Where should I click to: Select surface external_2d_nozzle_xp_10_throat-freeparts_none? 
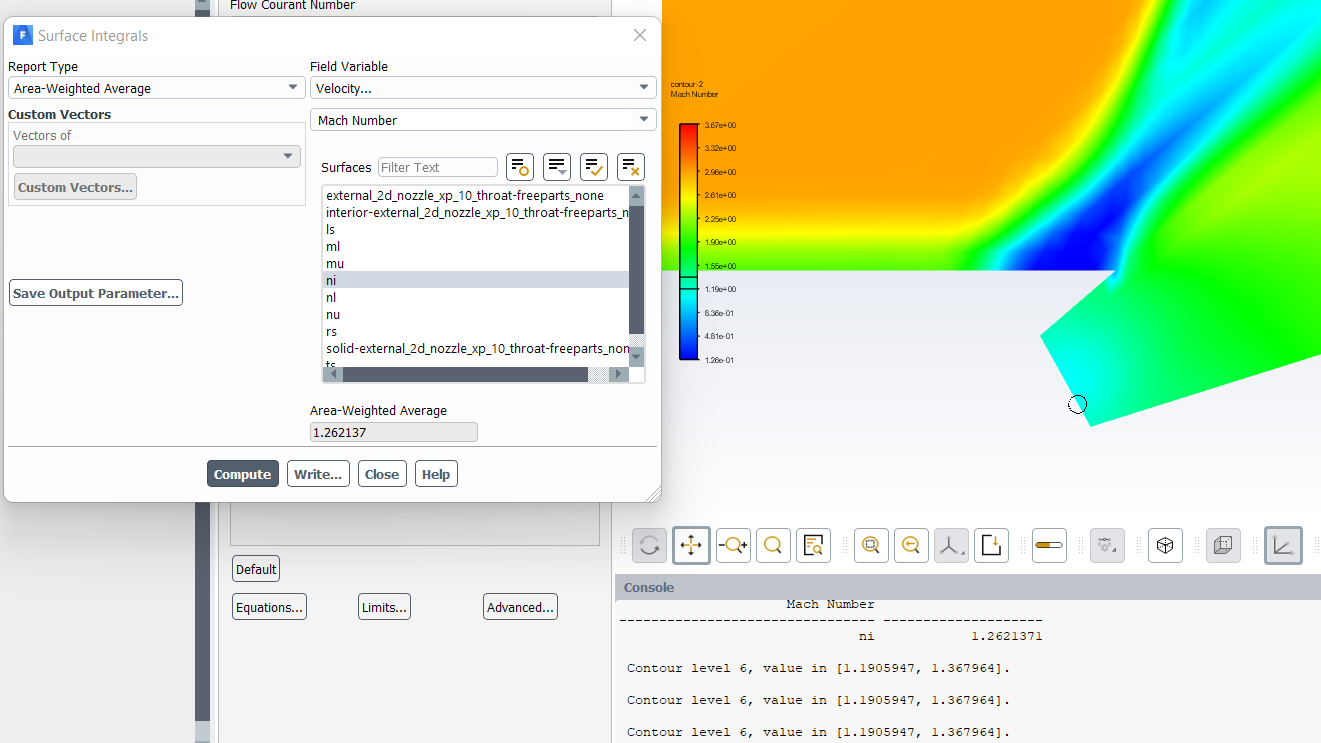476,196
